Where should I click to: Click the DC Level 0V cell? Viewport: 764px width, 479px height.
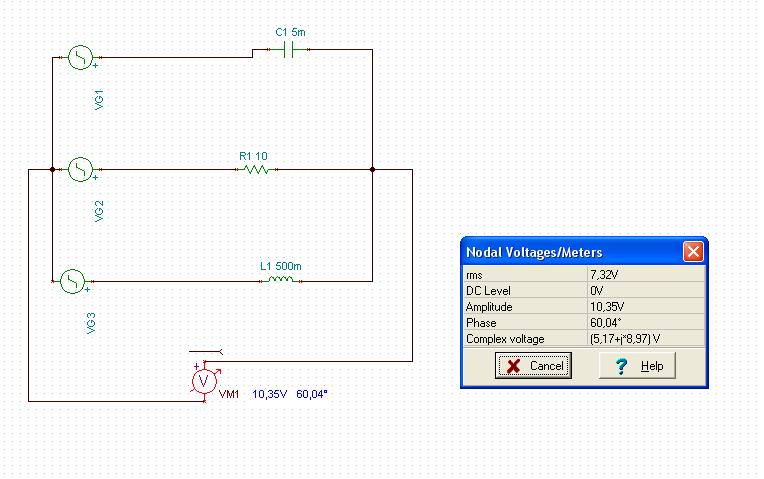pos(646,290)
